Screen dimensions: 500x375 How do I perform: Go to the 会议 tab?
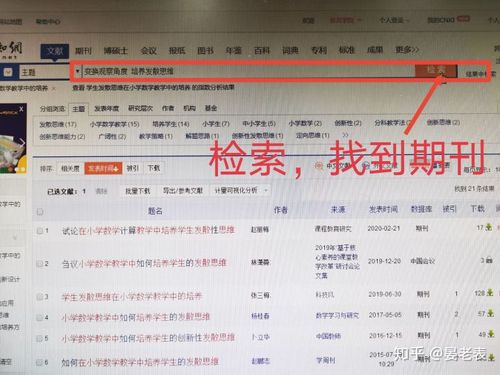tap(148, 51)
